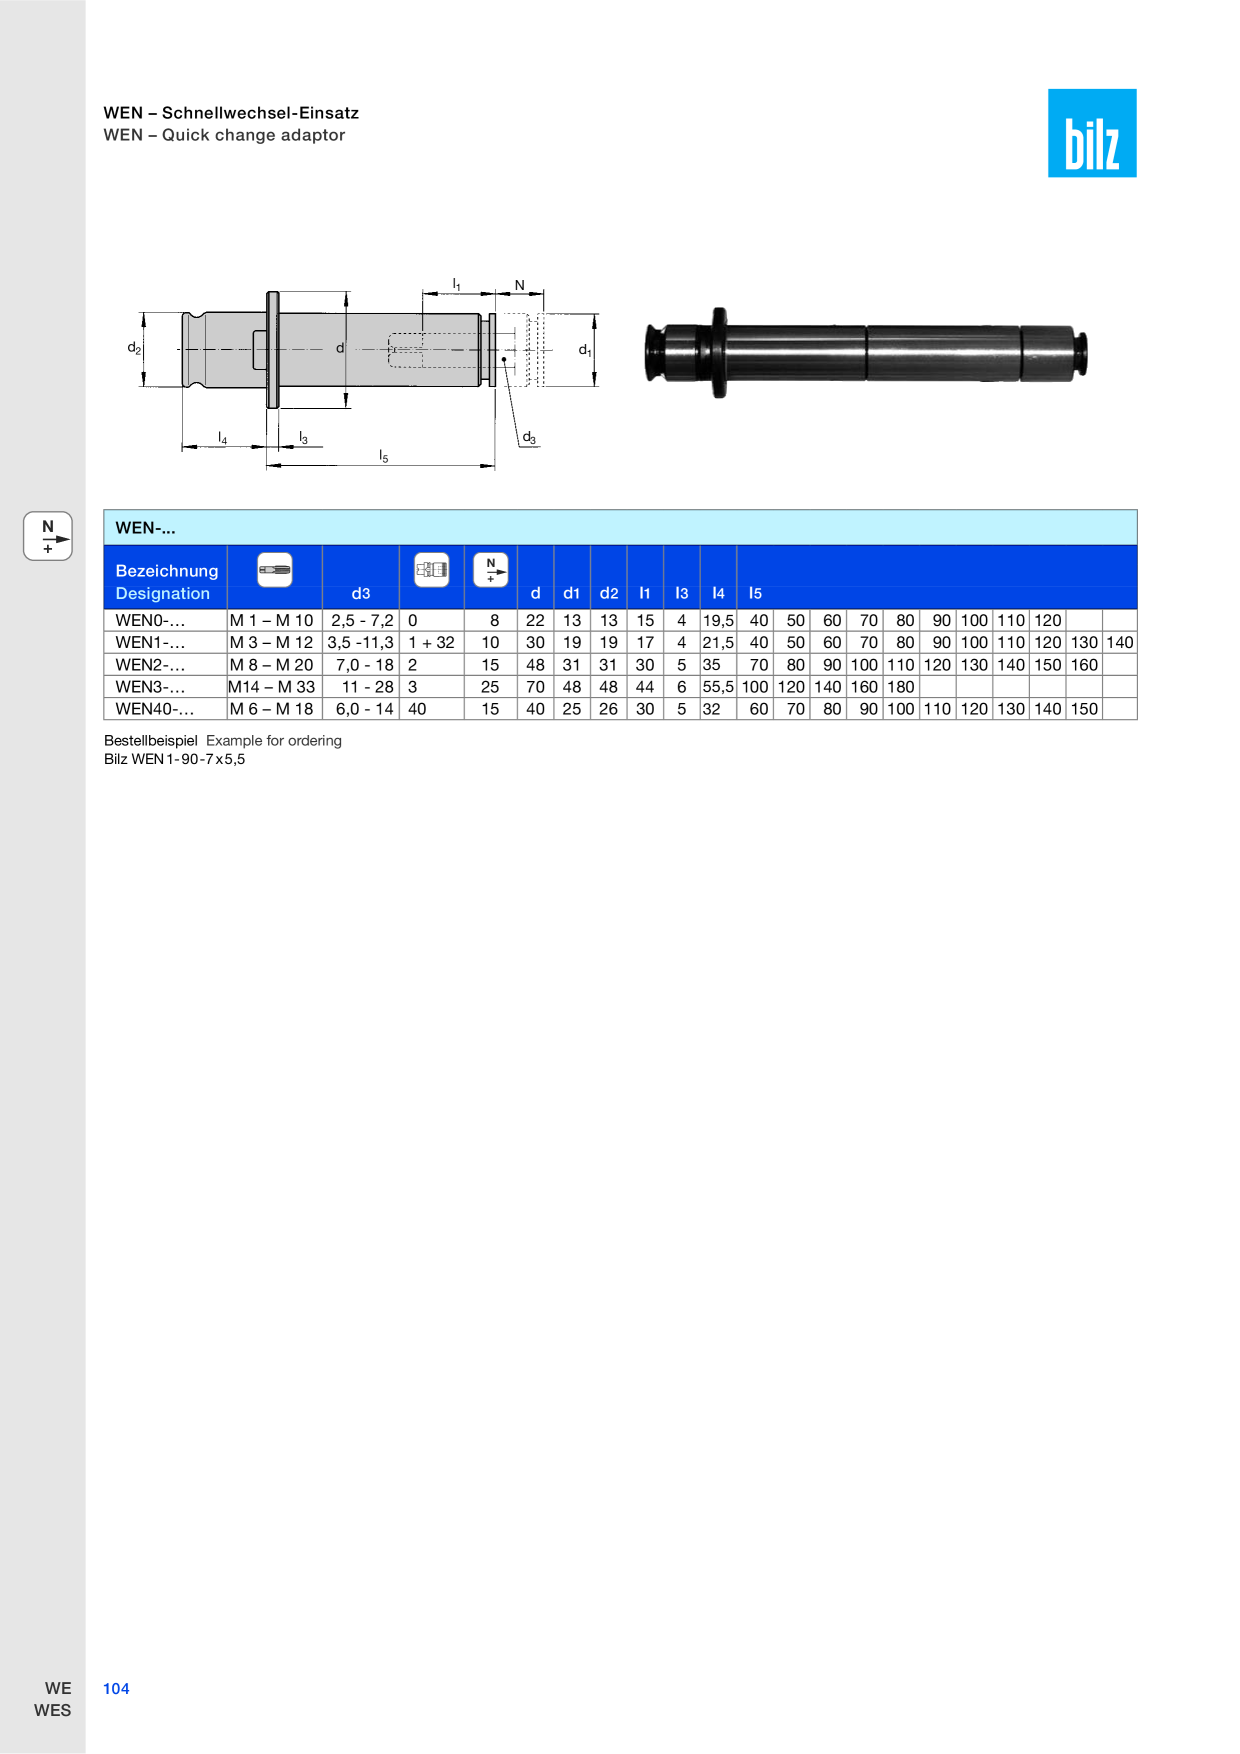Click the 'Example for ordering' text
The image size is (1240, 1754).
[274, 741]
